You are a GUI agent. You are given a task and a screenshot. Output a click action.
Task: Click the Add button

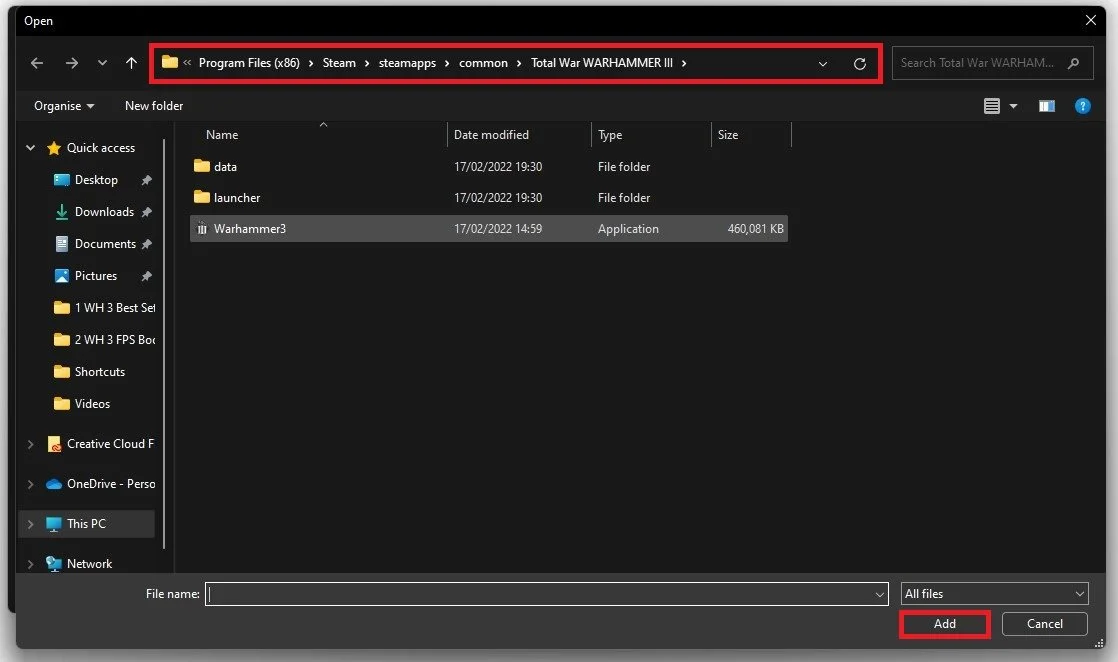(x=945, y=623)
